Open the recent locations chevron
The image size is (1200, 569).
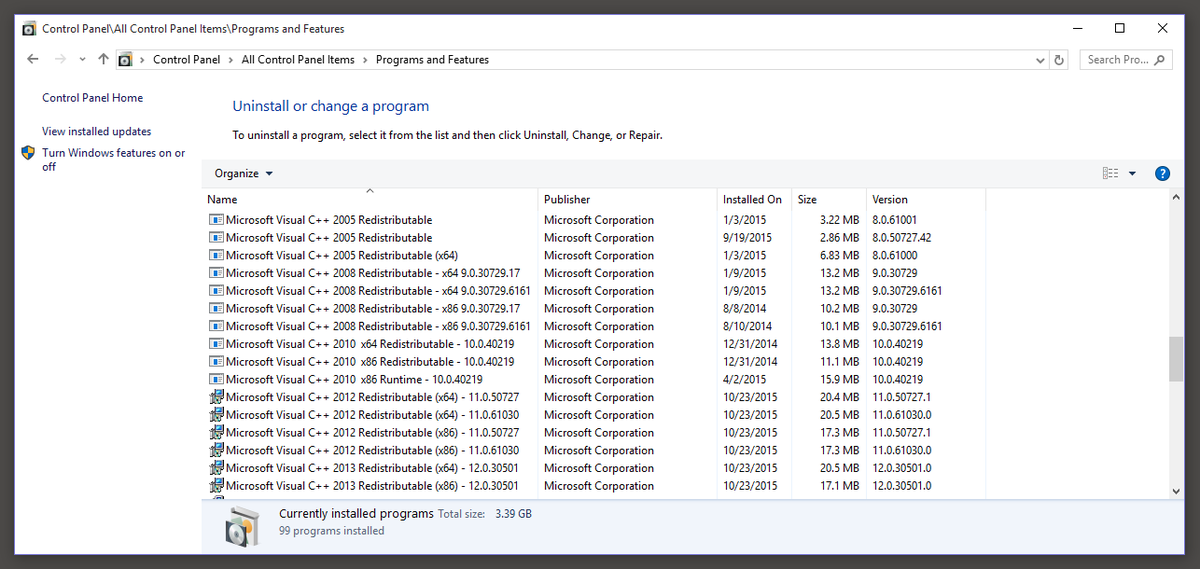point(83,60)
